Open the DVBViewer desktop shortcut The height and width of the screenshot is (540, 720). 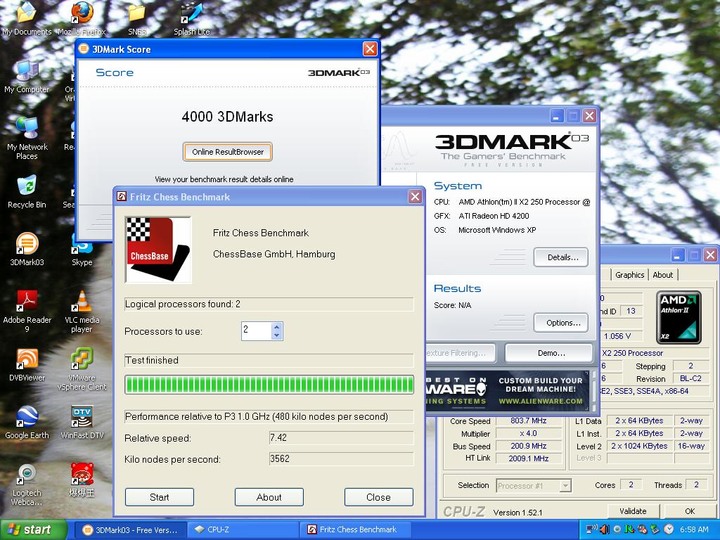click(x=27, y=365)
